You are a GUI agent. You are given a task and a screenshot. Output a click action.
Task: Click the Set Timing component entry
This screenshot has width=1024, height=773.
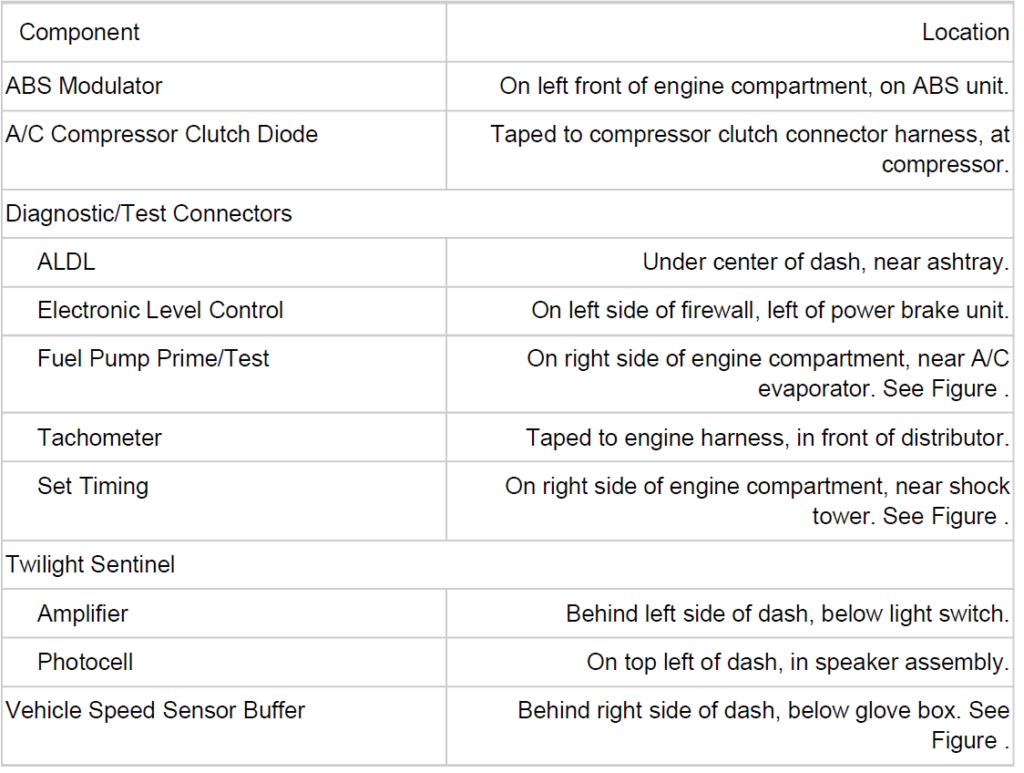pyautogui.click(x=93, y=486)
